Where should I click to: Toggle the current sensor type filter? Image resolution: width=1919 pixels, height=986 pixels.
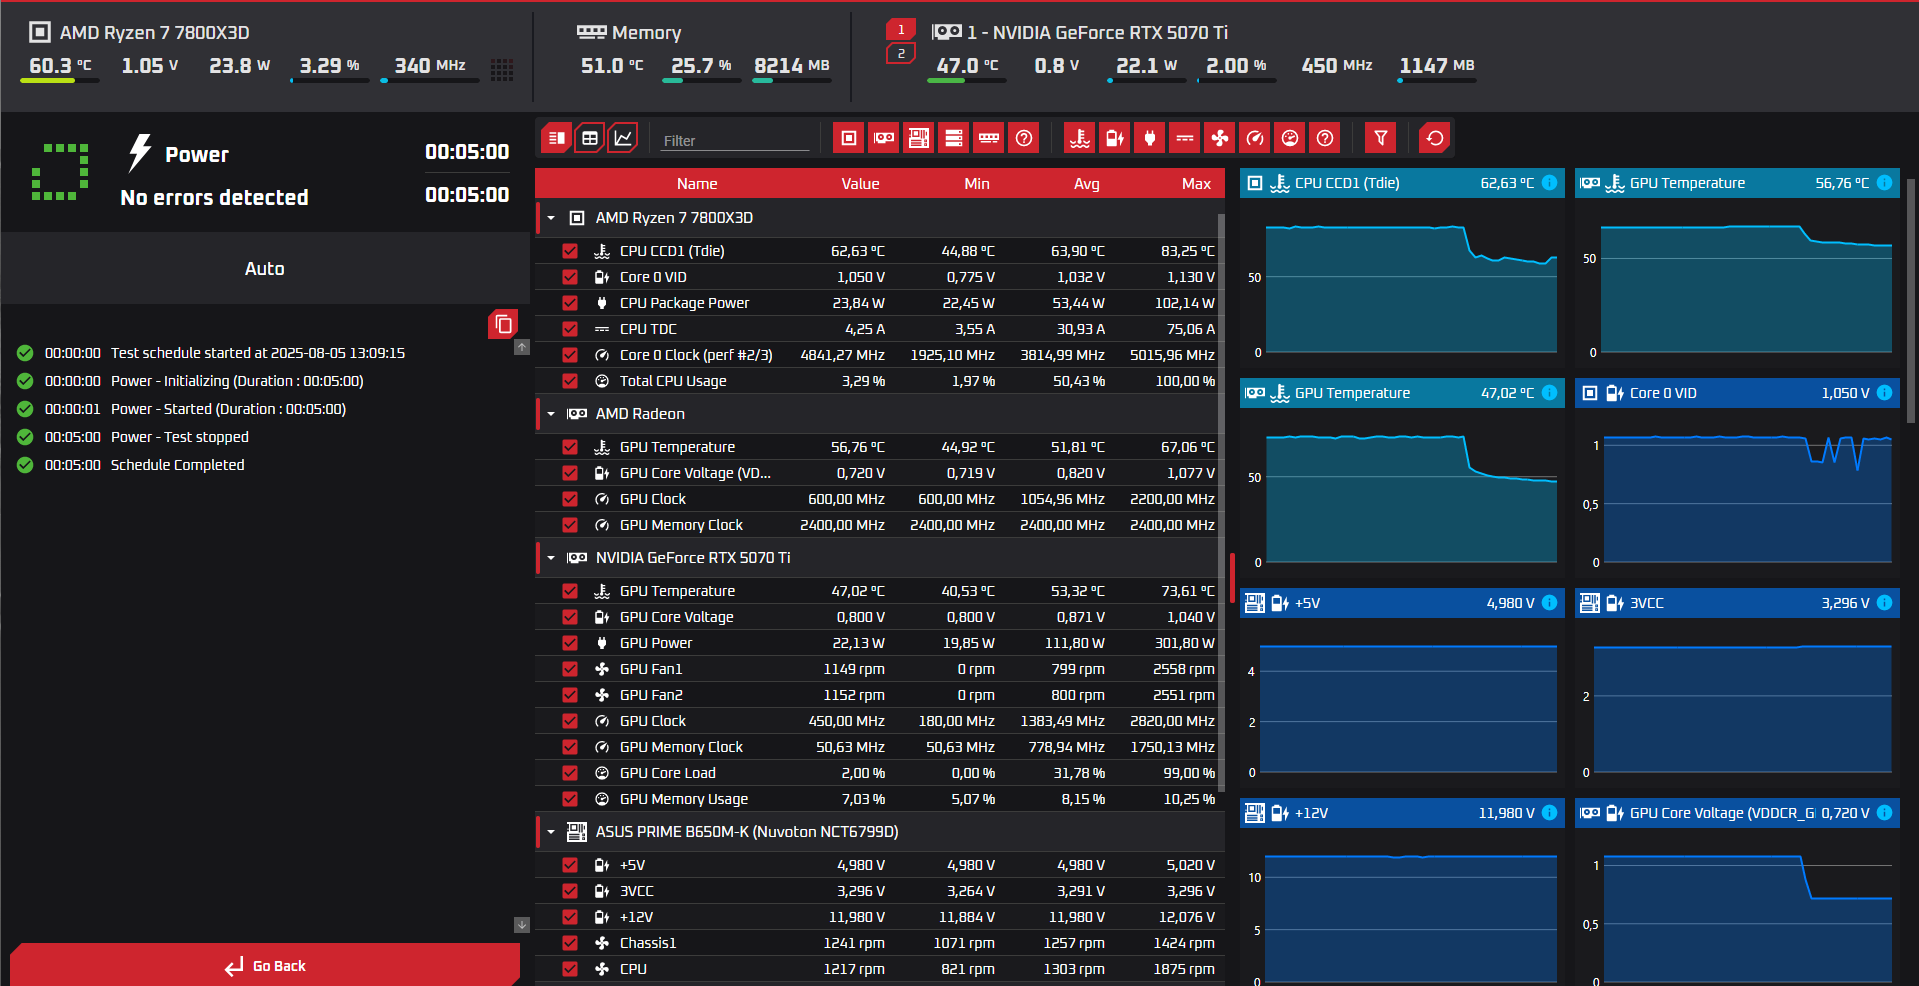pyautogui.click(x=1185, y=138)
